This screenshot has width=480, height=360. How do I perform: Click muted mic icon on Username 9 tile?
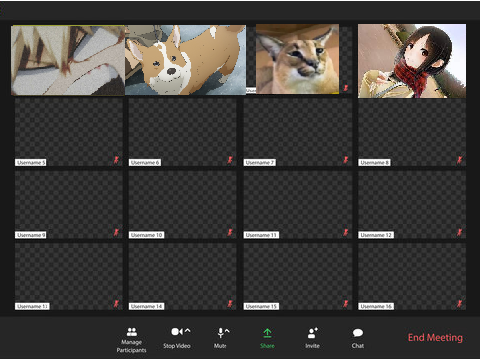(116, 232)
